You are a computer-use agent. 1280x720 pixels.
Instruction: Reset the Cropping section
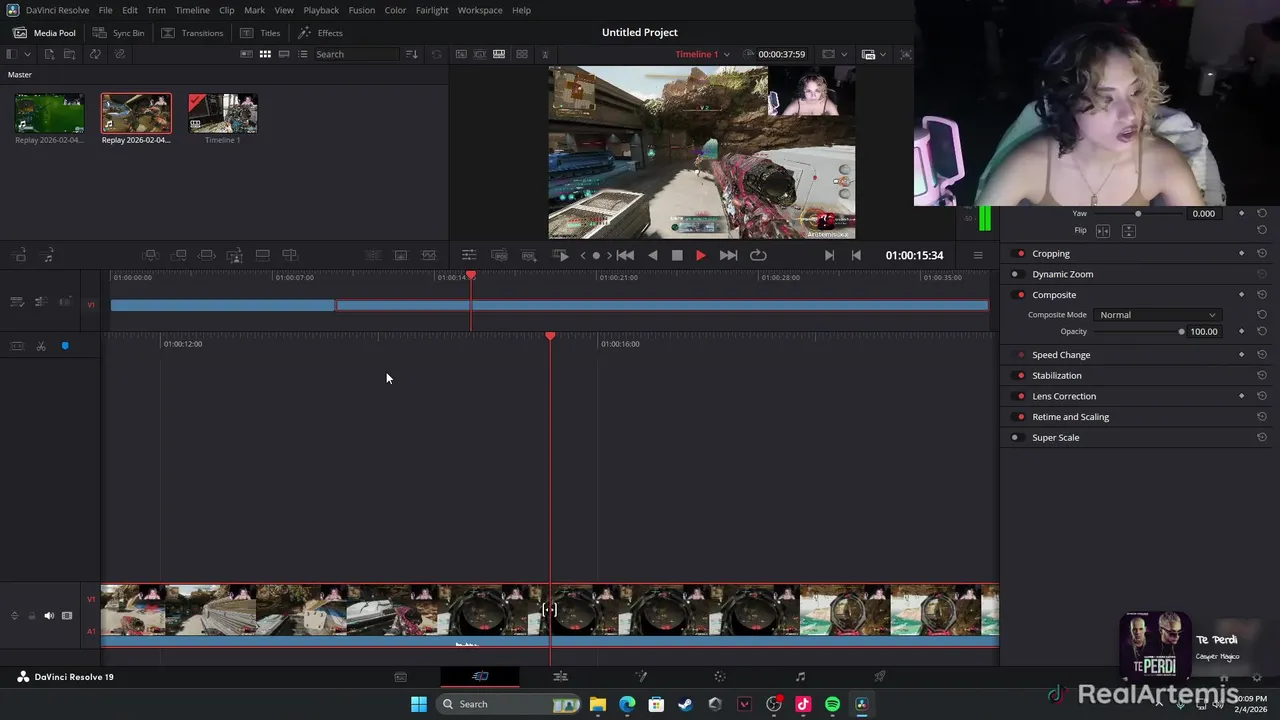[x=1262, y=253]
